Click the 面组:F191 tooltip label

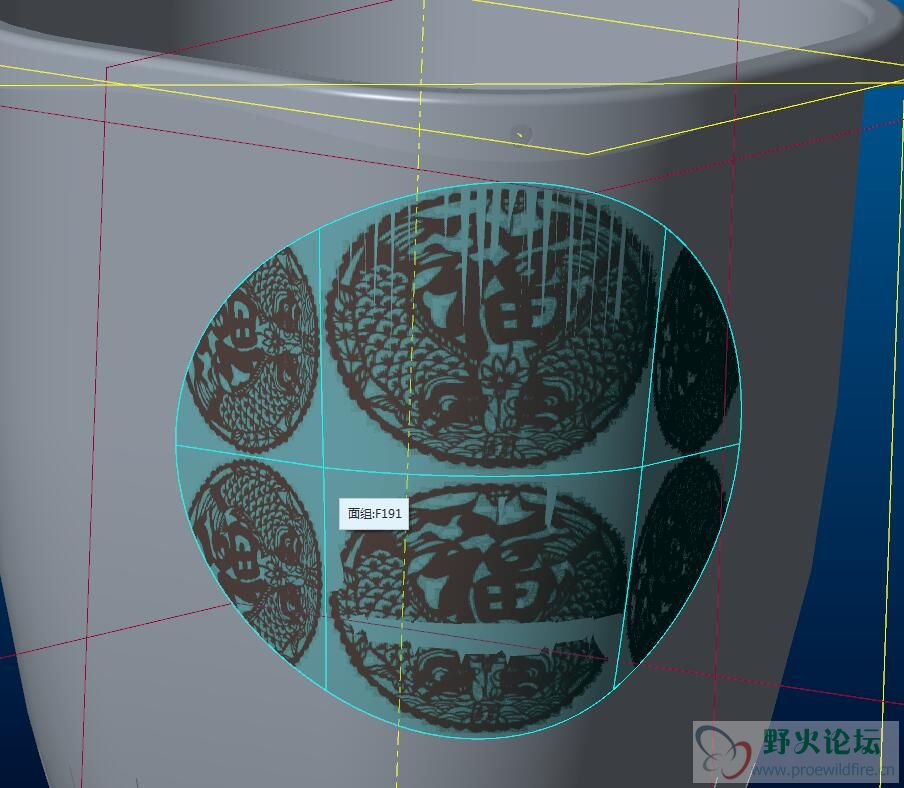[374, 513]
